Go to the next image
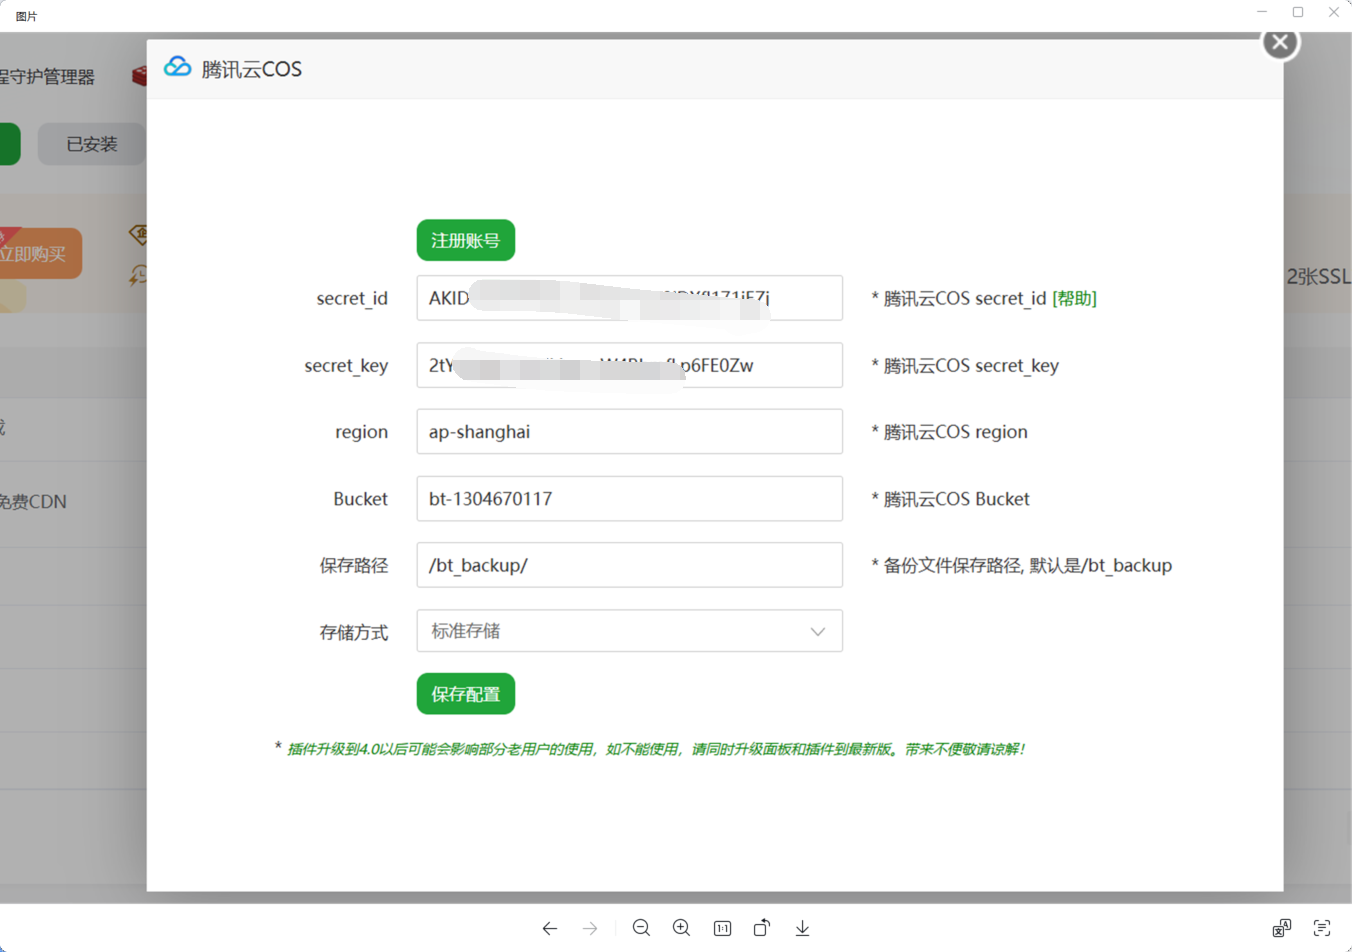1352x952 pixels. [x=590, y=928]
